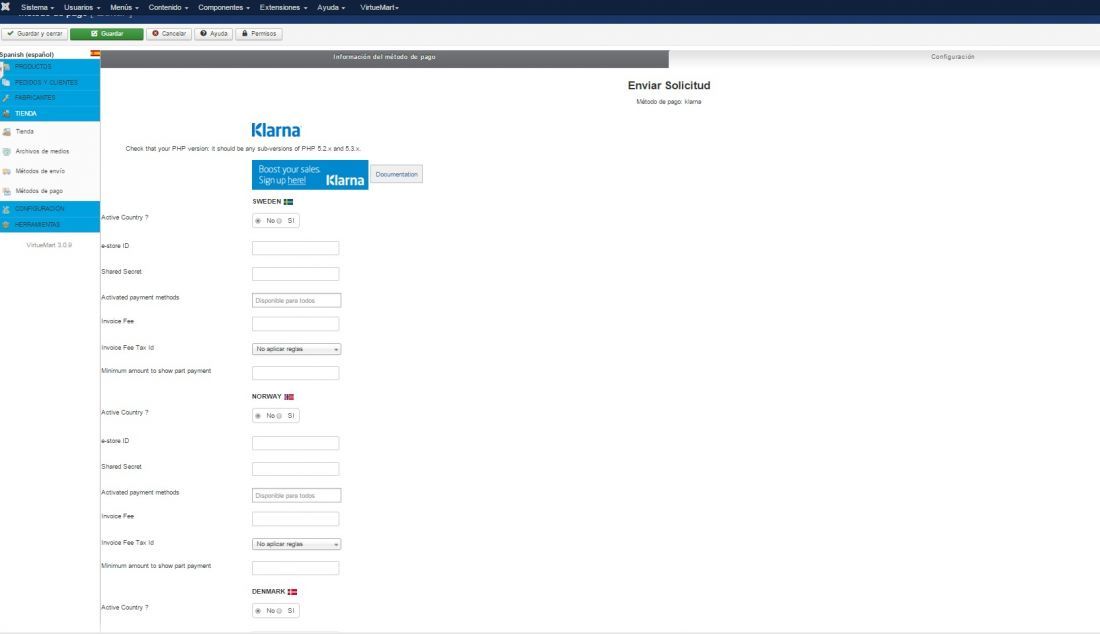Focus the Norway Invoice Fee field
Viewport: 1100px width, 634px height.
[295, 518]
